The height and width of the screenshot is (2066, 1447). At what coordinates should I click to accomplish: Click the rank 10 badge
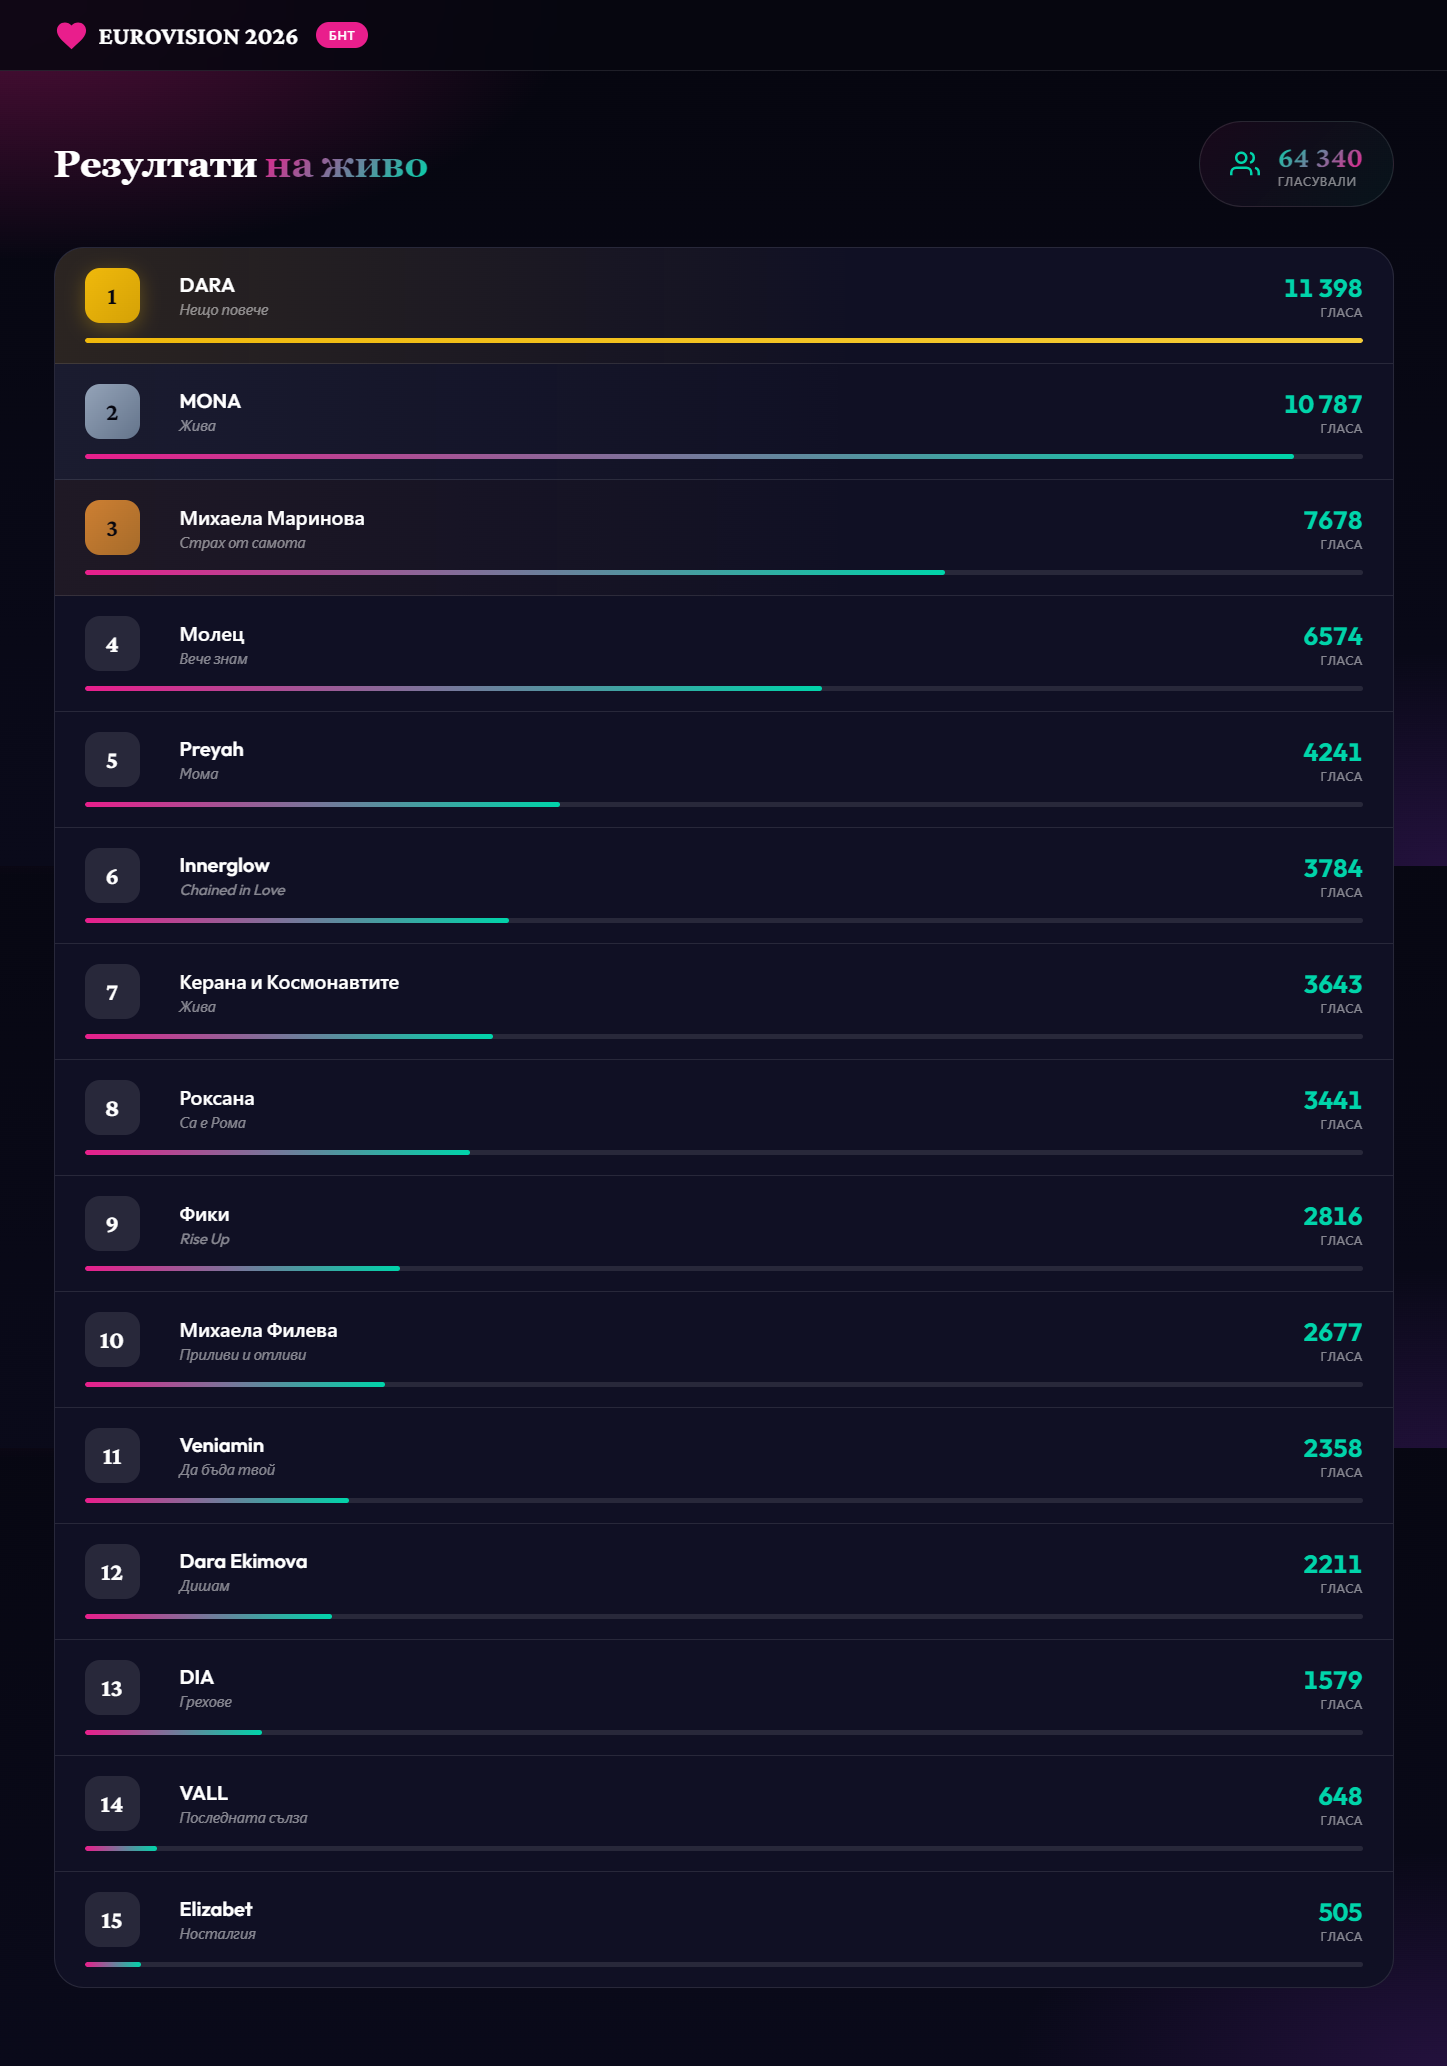click(x=112, y=1340)
